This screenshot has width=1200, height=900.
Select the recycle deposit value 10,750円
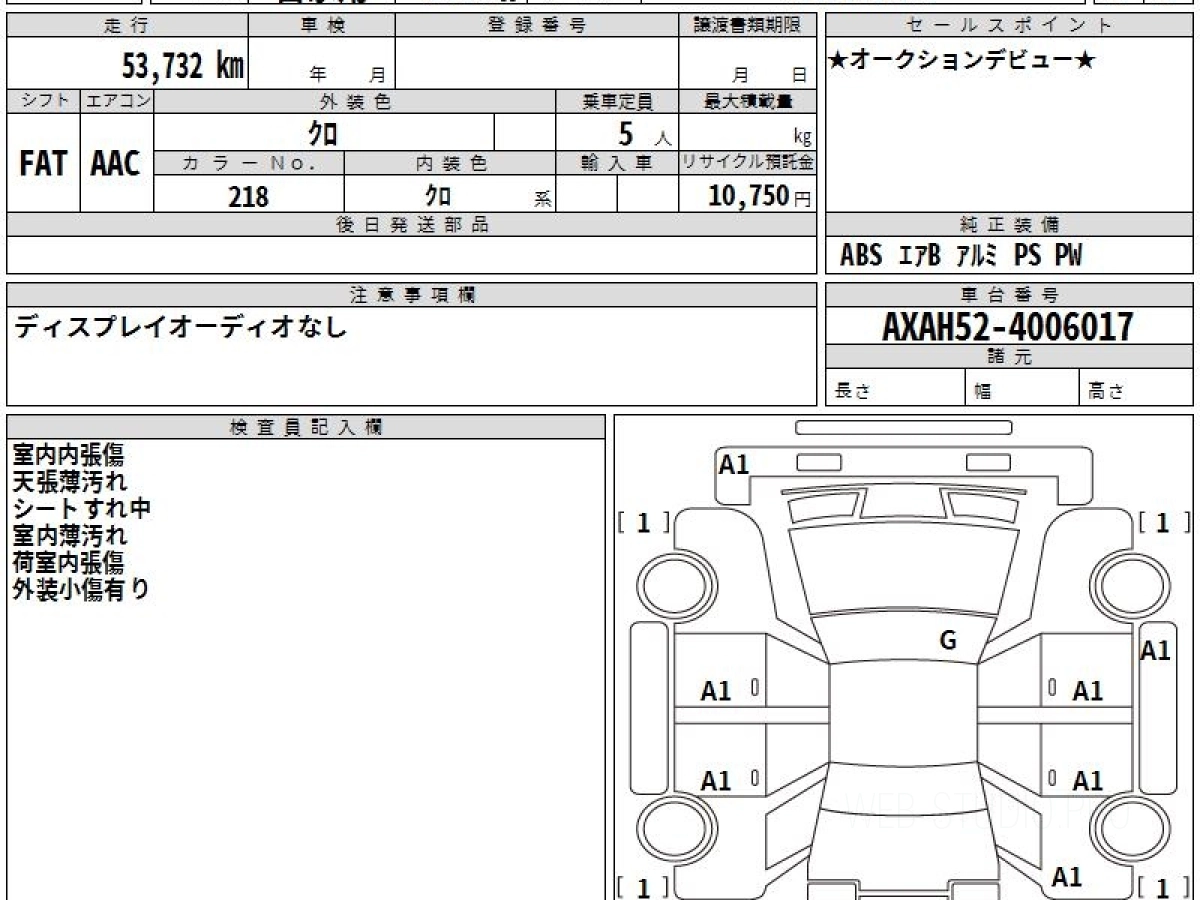[x=760, y=196]
